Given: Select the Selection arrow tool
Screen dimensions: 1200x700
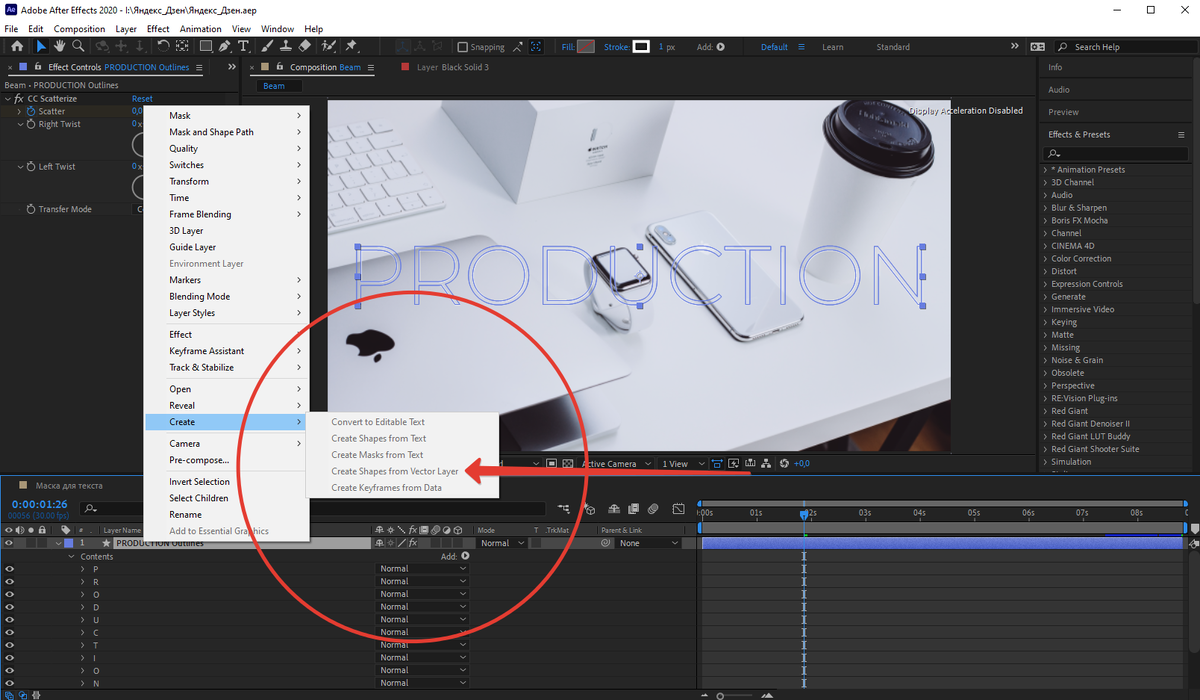Looking at the screenshot, I should 41,47.
